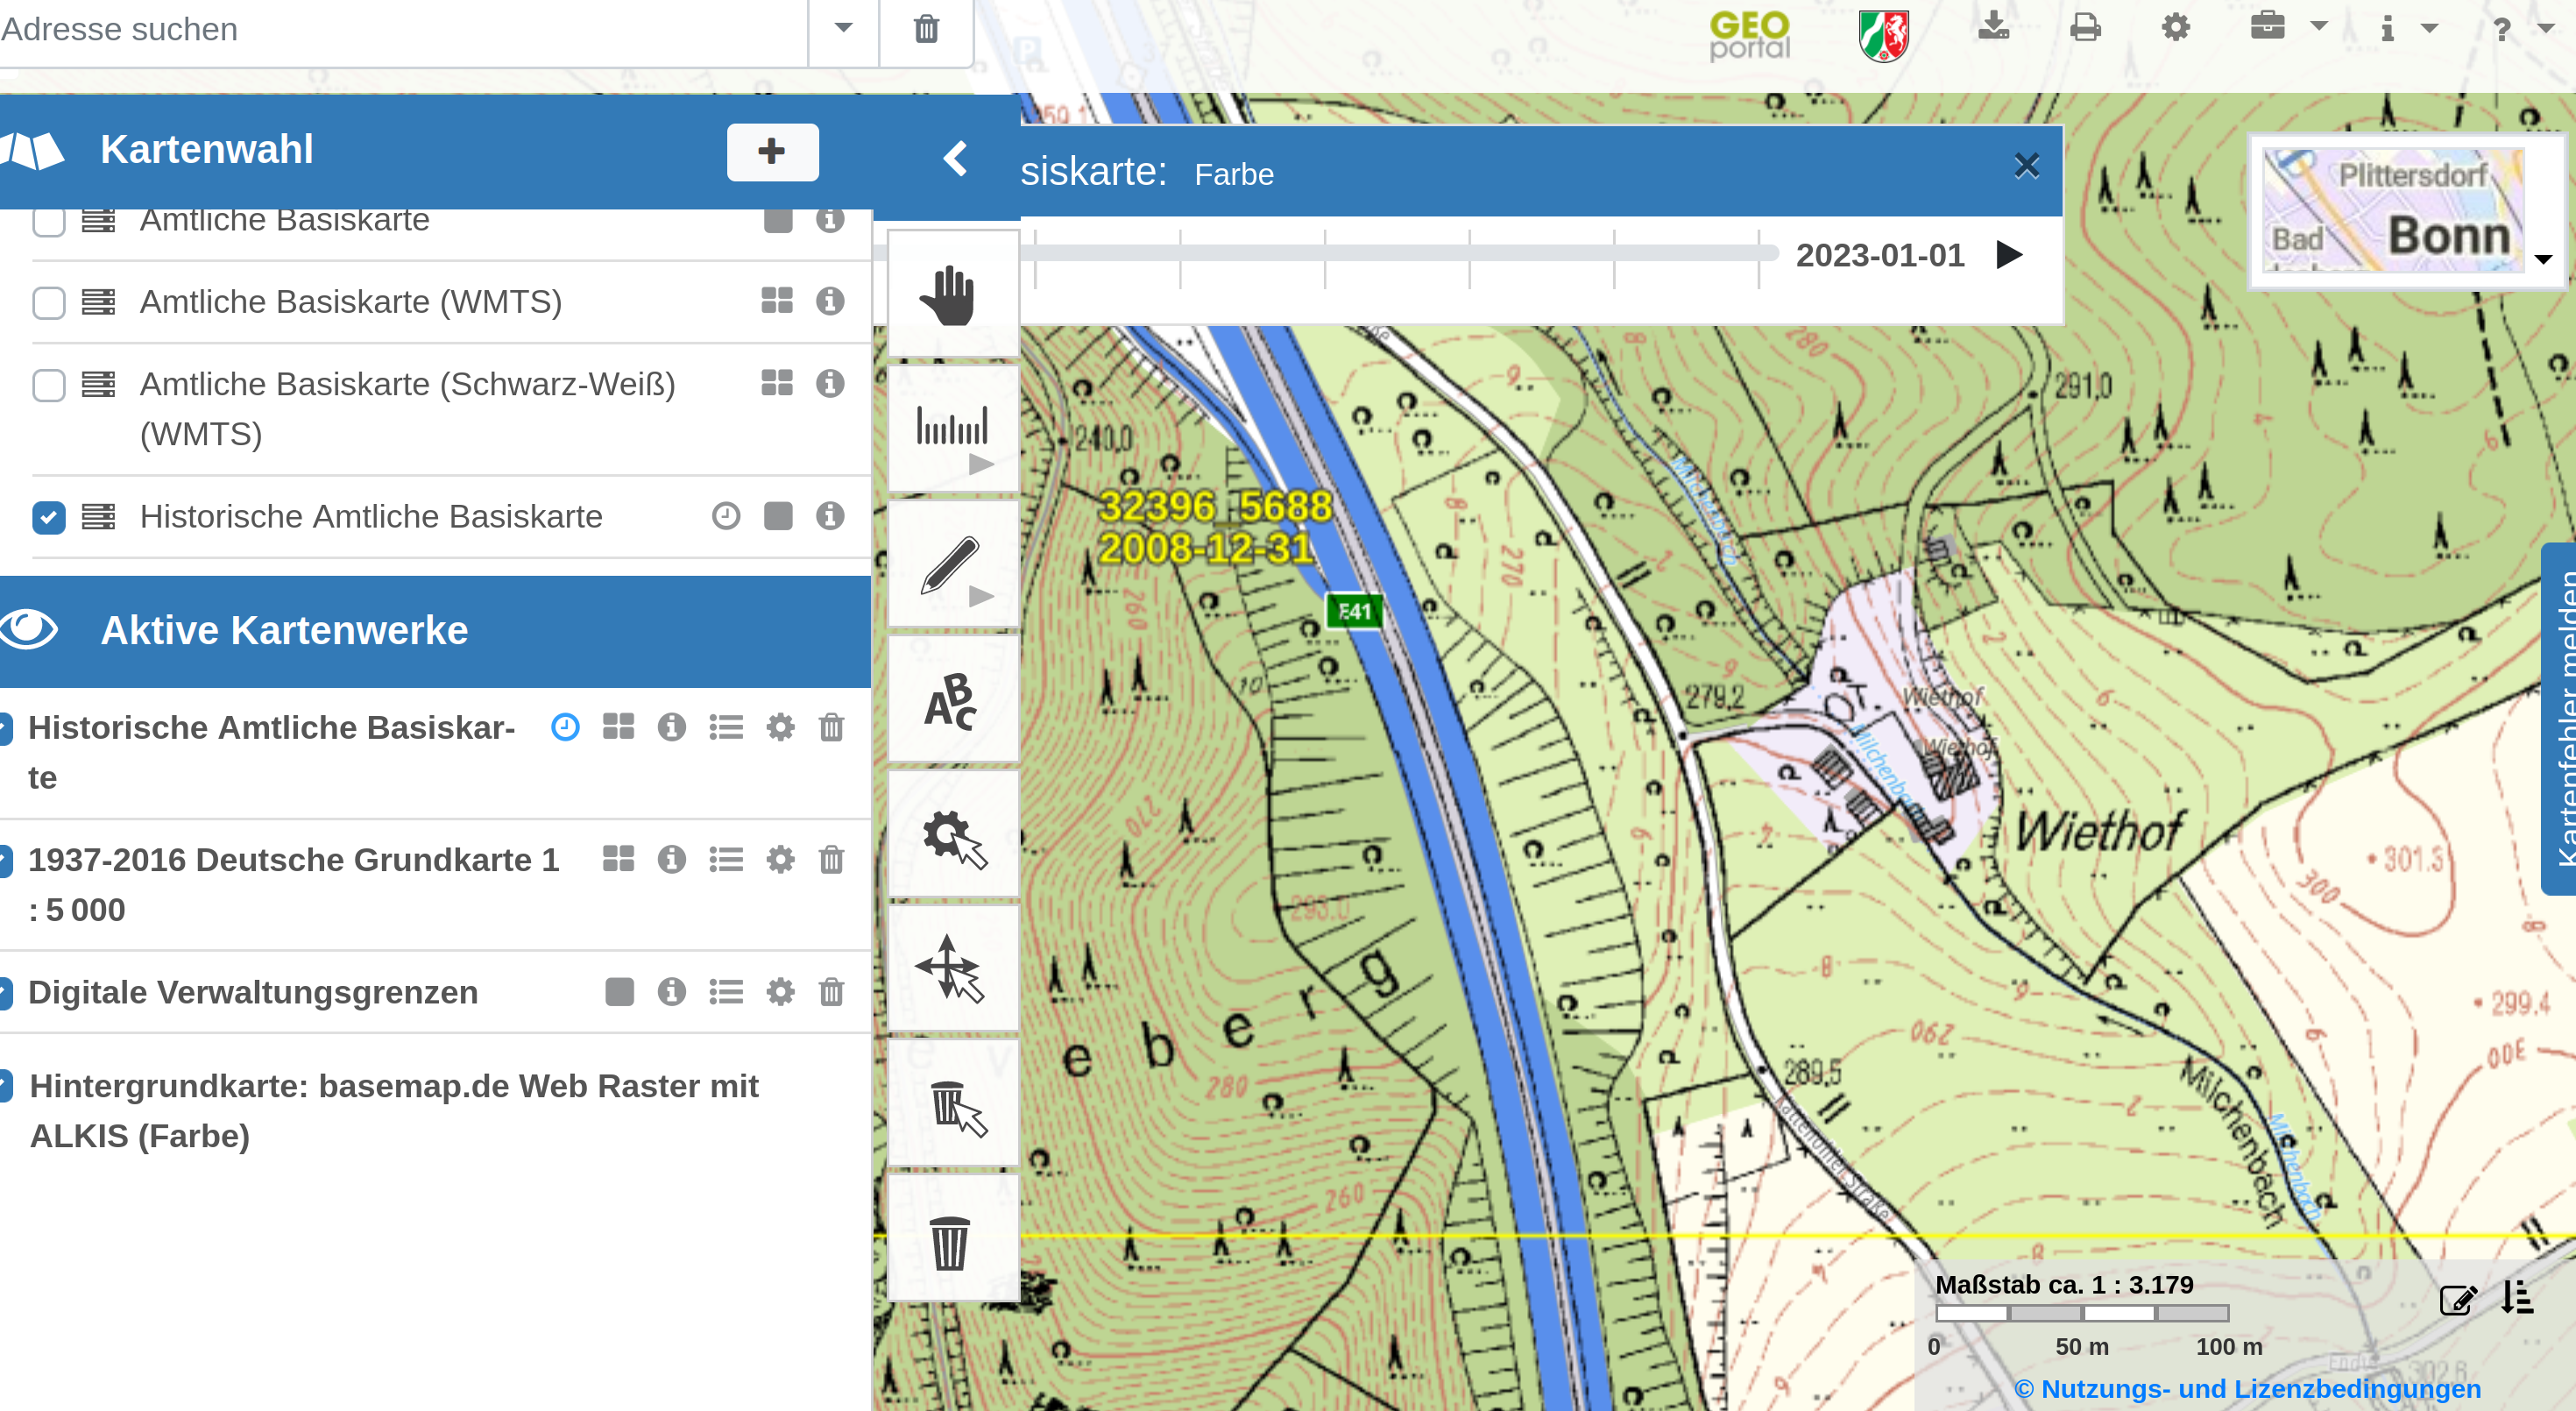Viewport: 2576px width, 1411px height.
Task: Open opacity square for Historische Amtliche Basiskarte
Action: click(778, 516)
